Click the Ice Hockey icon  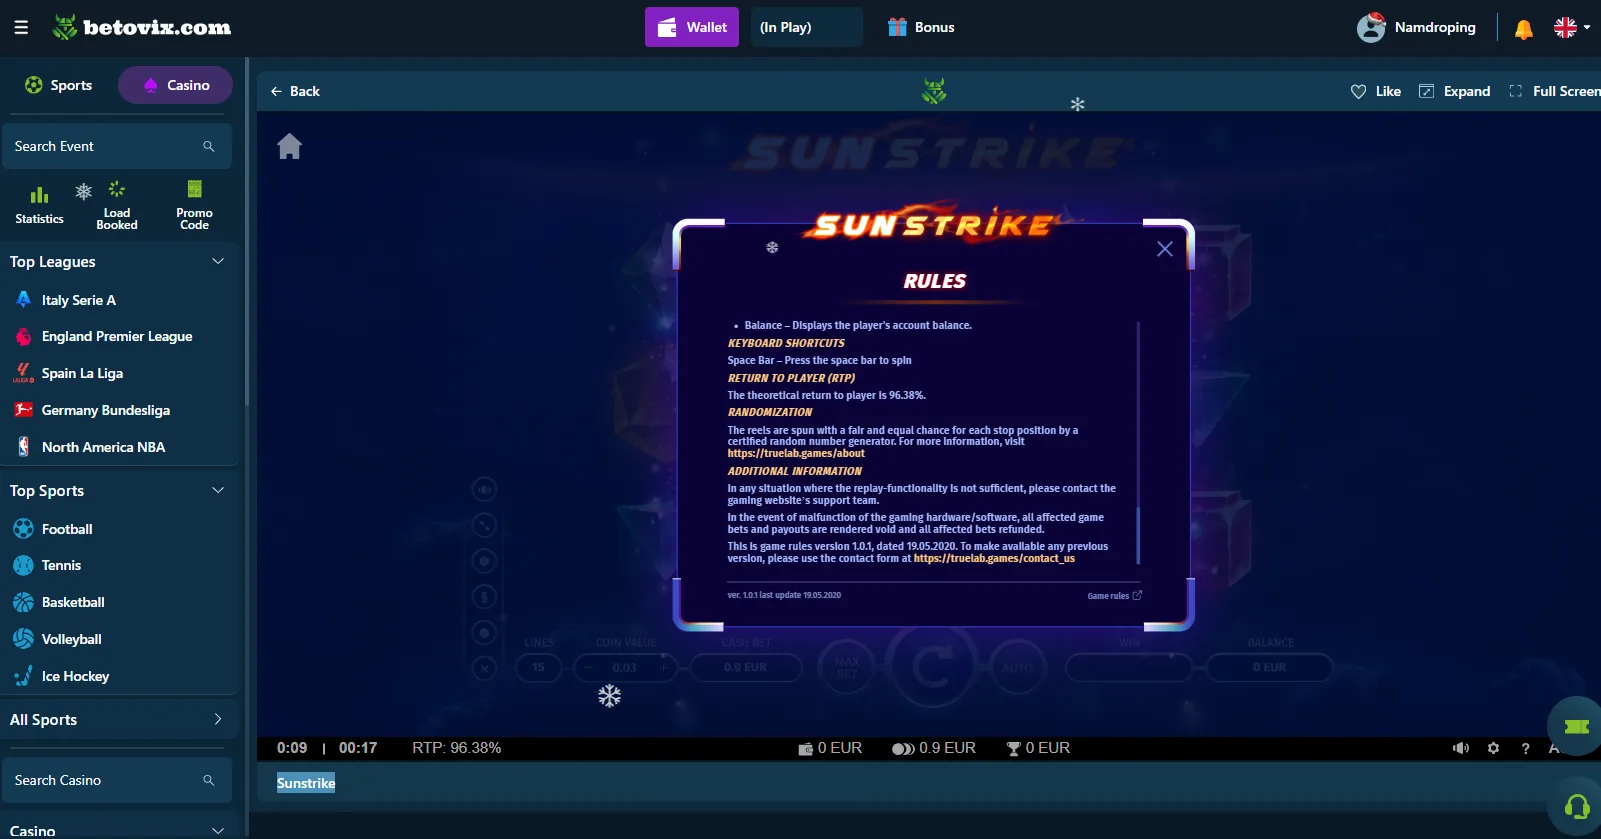pos(23,676)
